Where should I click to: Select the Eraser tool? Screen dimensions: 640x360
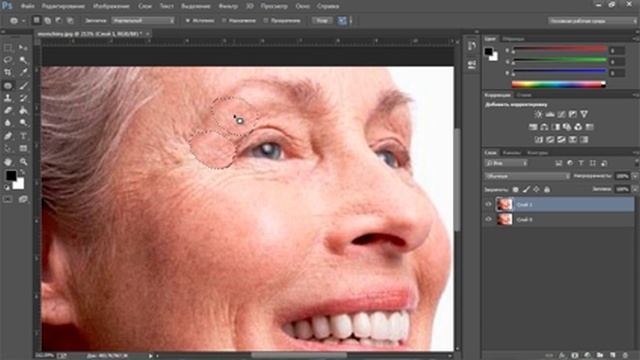(8, 110)
